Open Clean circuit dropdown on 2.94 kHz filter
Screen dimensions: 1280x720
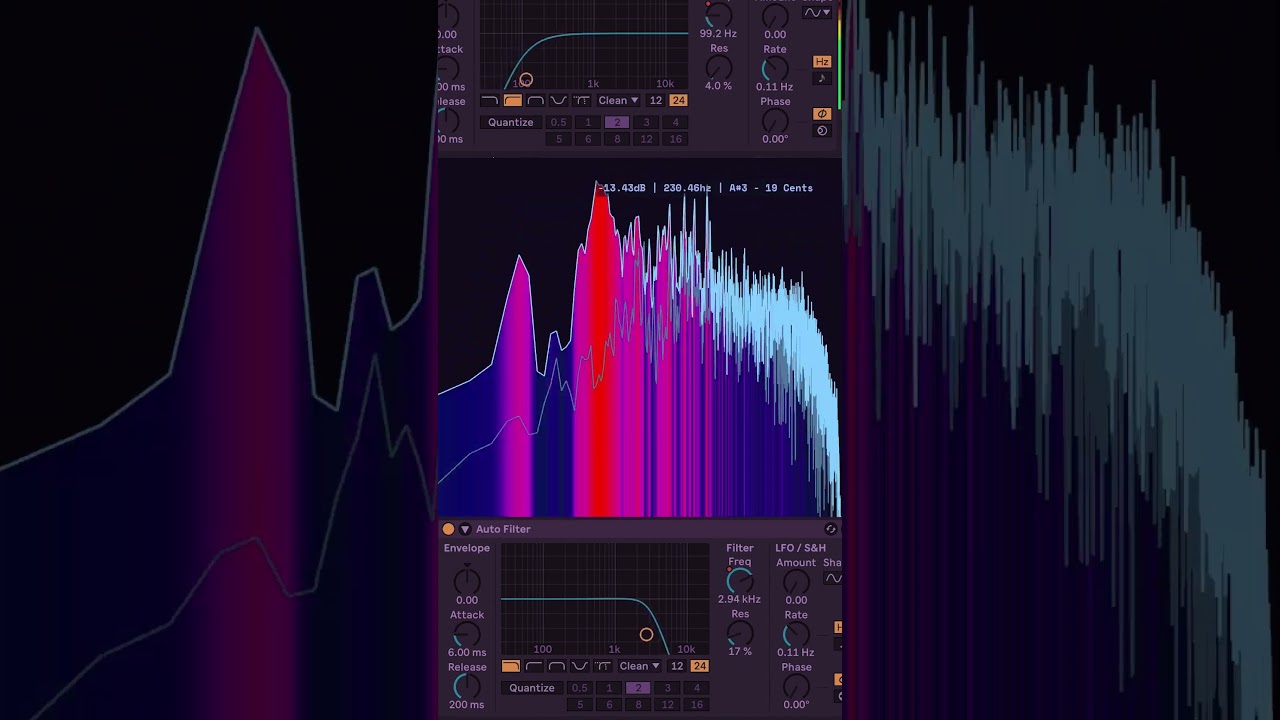click(x=639, y=667)
